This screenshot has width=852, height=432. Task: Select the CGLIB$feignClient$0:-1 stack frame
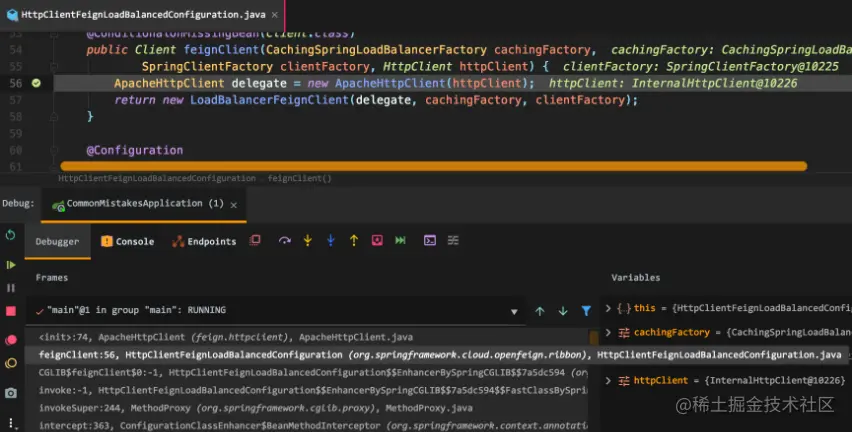pyautogui.click(x=307, y=372)
